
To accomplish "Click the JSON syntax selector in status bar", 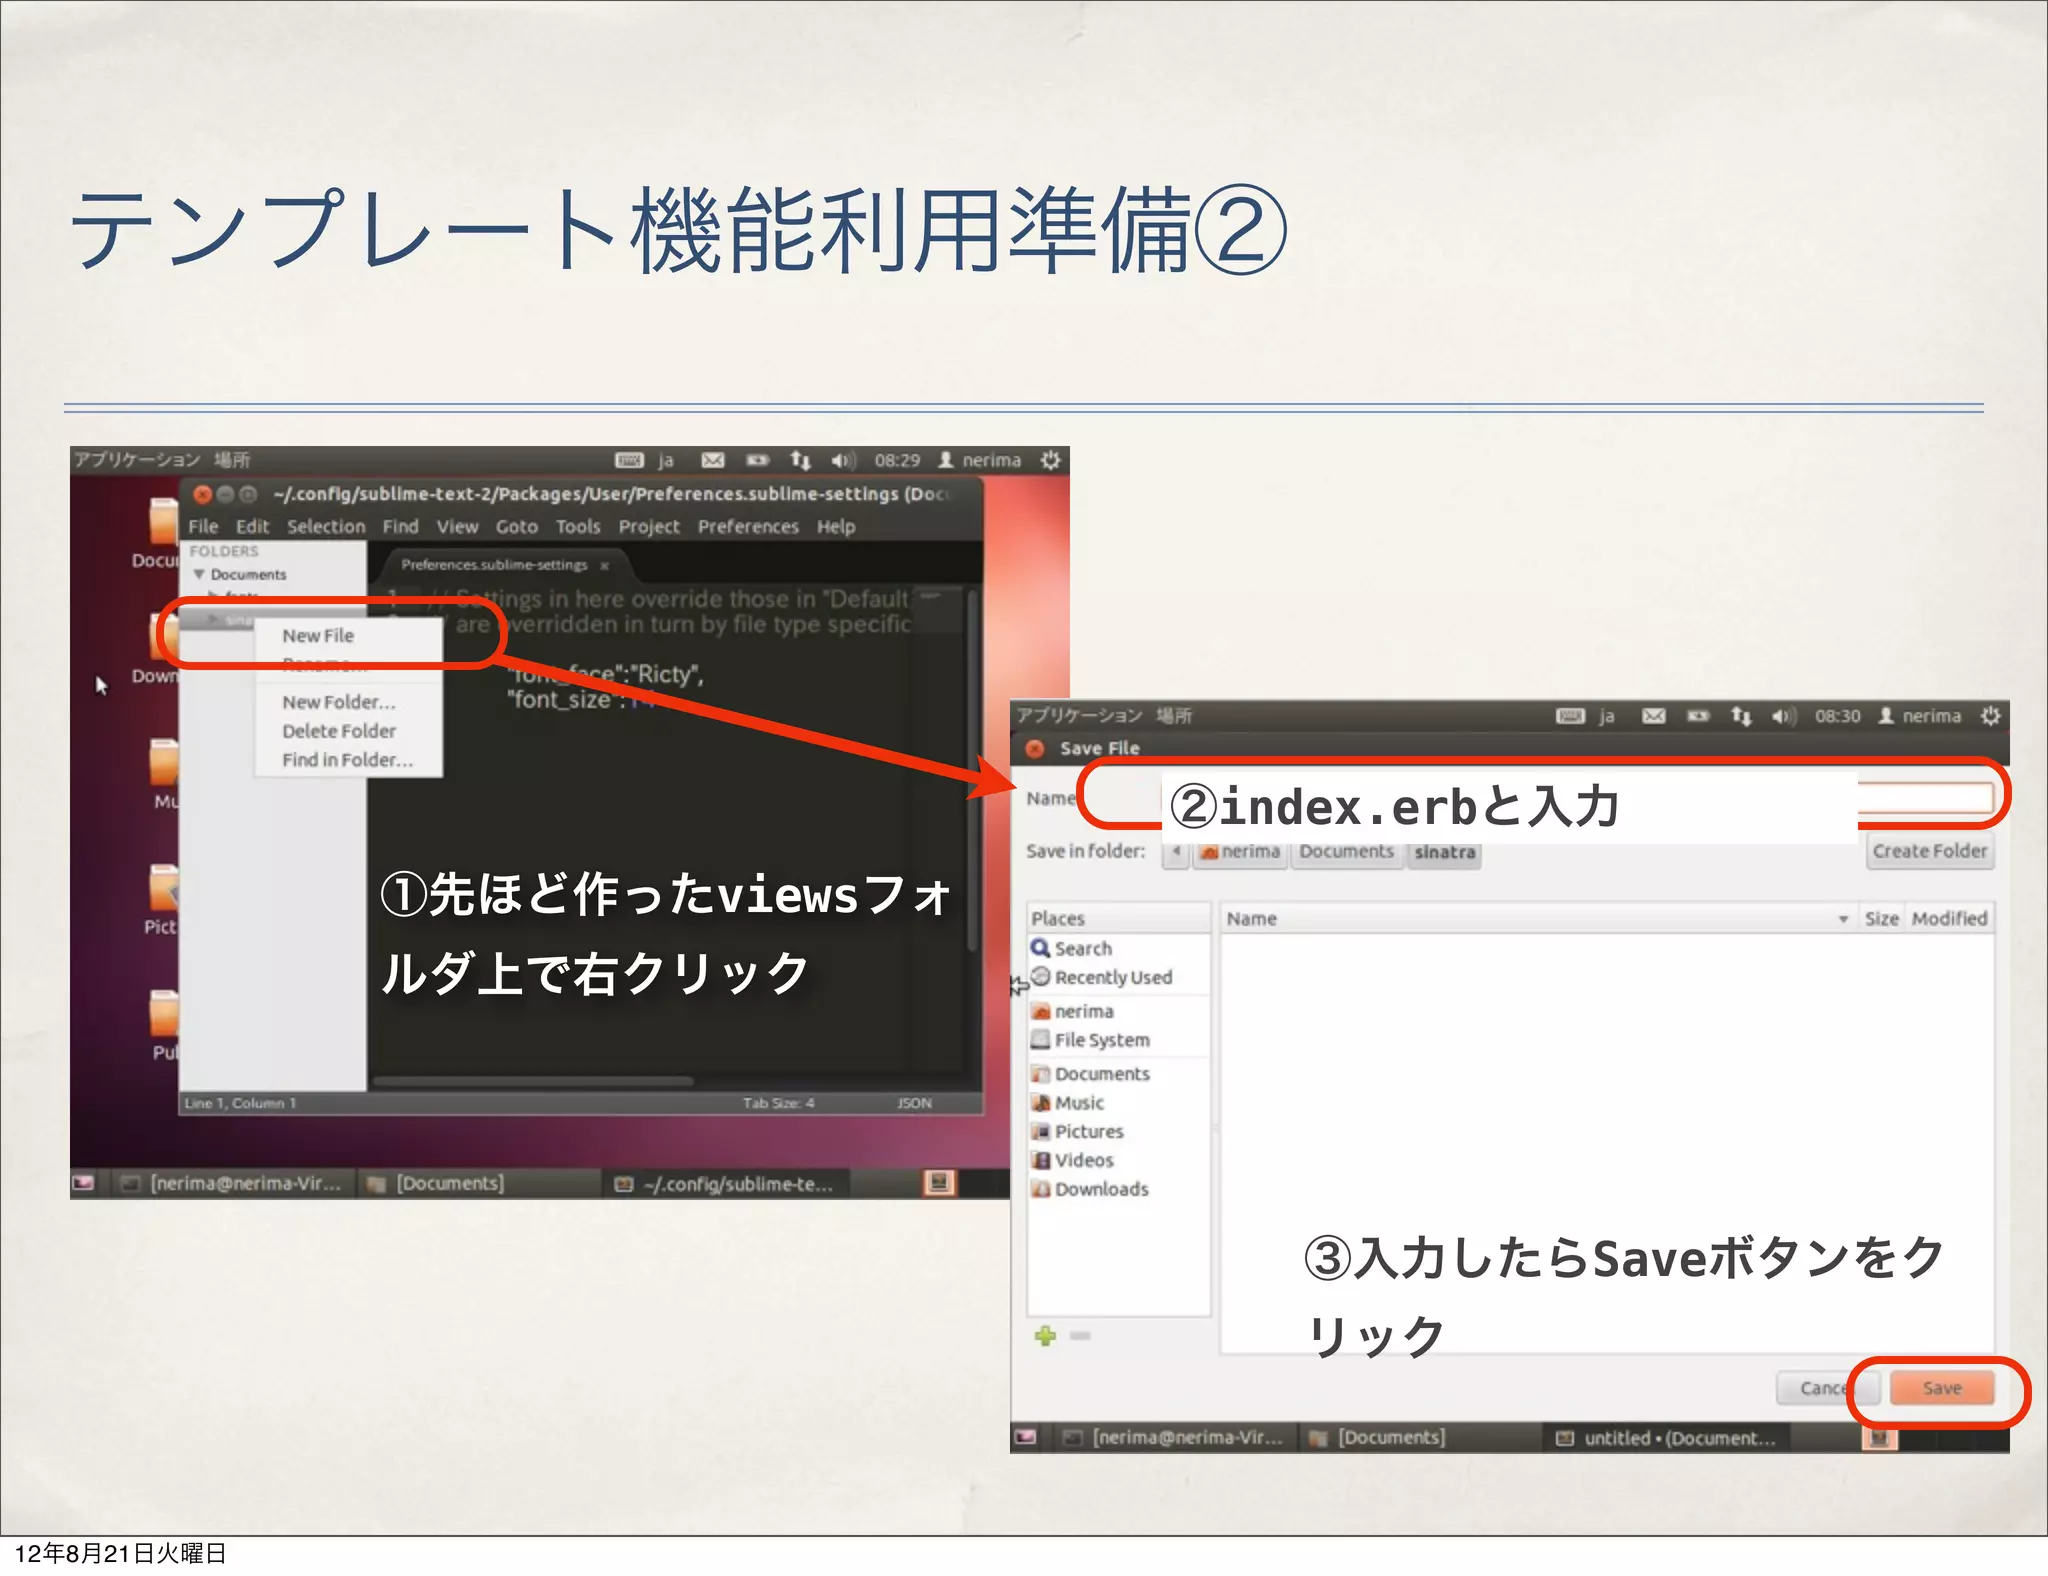I will [x=914, y=1103].
